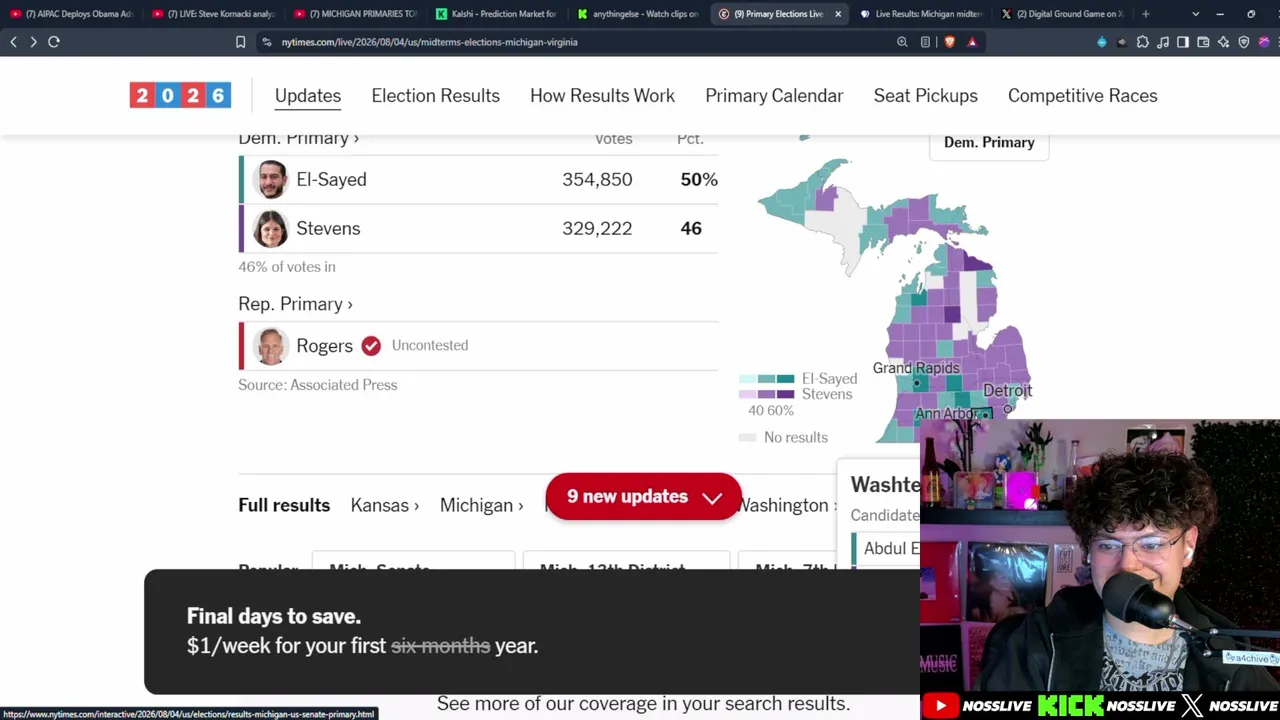Click the Stevens legend color swatches
1280x720 pixels.
[767, 394]
